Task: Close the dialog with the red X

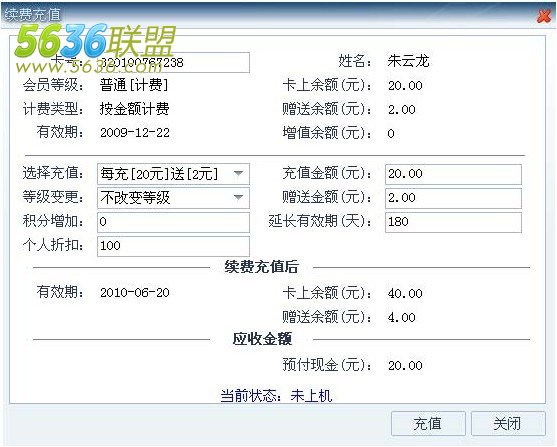Action: click(x=544, y=16)
